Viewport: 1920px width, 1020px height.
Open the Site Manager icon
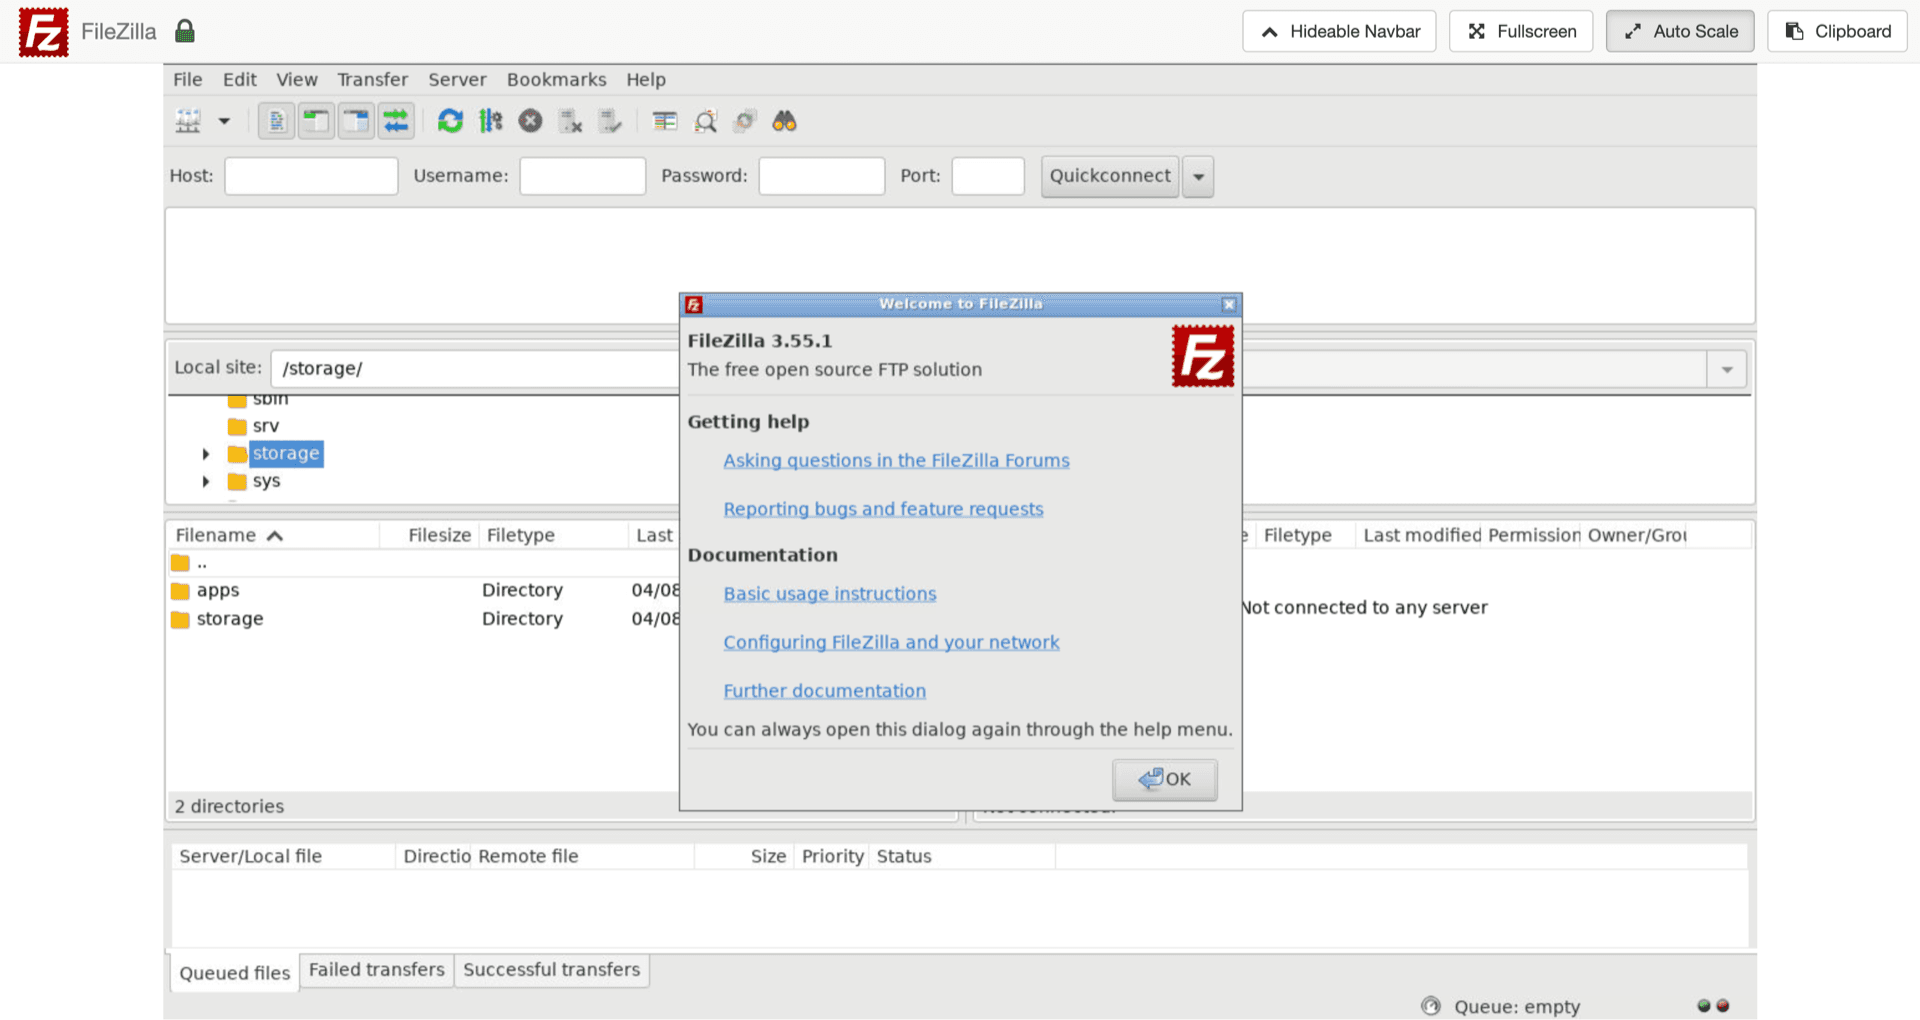(x=188, y=121)
